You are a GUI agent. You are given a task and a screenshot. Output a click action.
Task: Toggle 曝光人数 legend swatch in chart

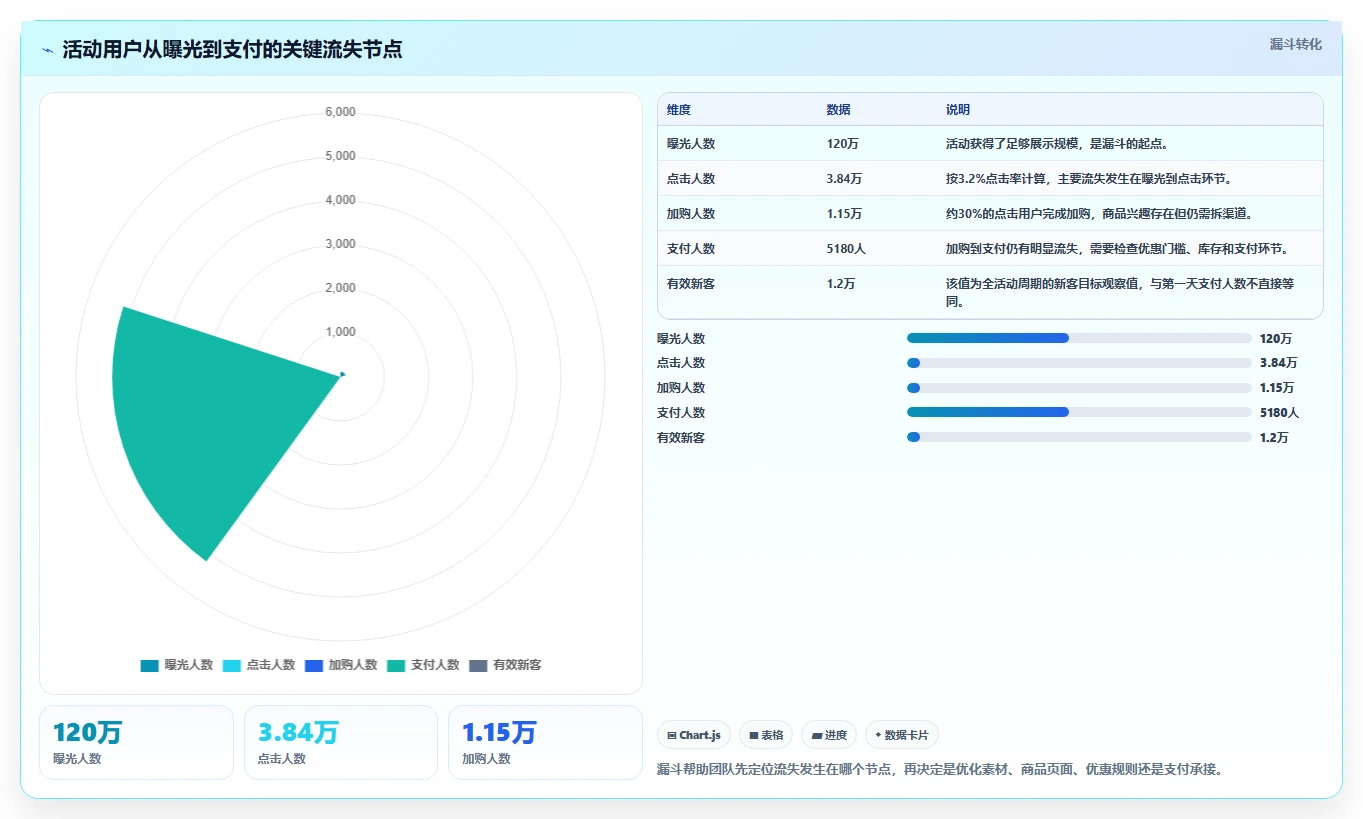(150, 665)
